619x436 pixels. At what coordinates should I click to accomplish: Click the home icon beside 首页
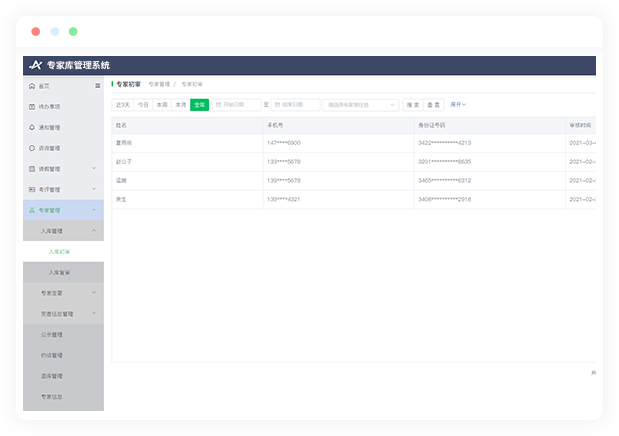coord(32,86)
